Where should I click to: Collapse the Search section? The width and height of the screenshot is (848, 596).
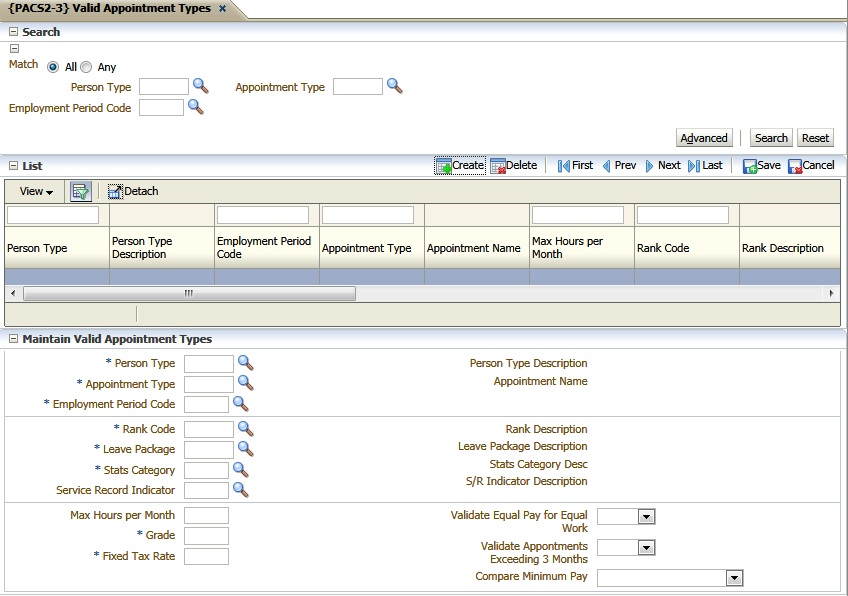(14, 32)
